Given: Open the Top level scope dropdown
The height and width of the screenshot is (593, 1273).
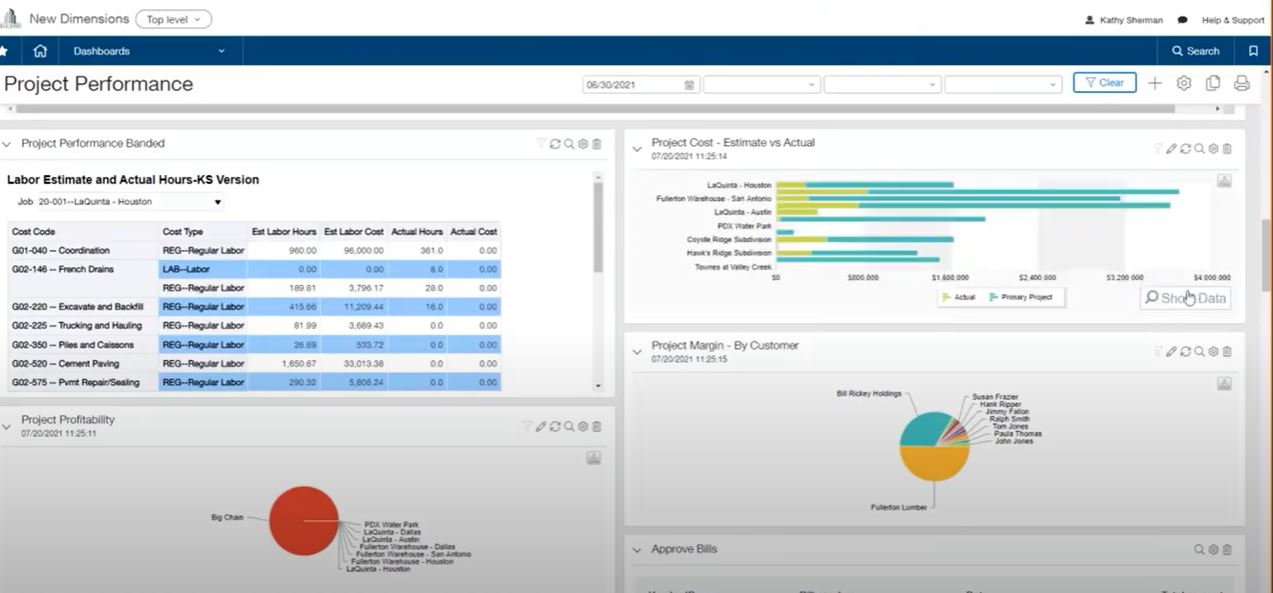Looking at the screenshot, I should tap(173, 18).
